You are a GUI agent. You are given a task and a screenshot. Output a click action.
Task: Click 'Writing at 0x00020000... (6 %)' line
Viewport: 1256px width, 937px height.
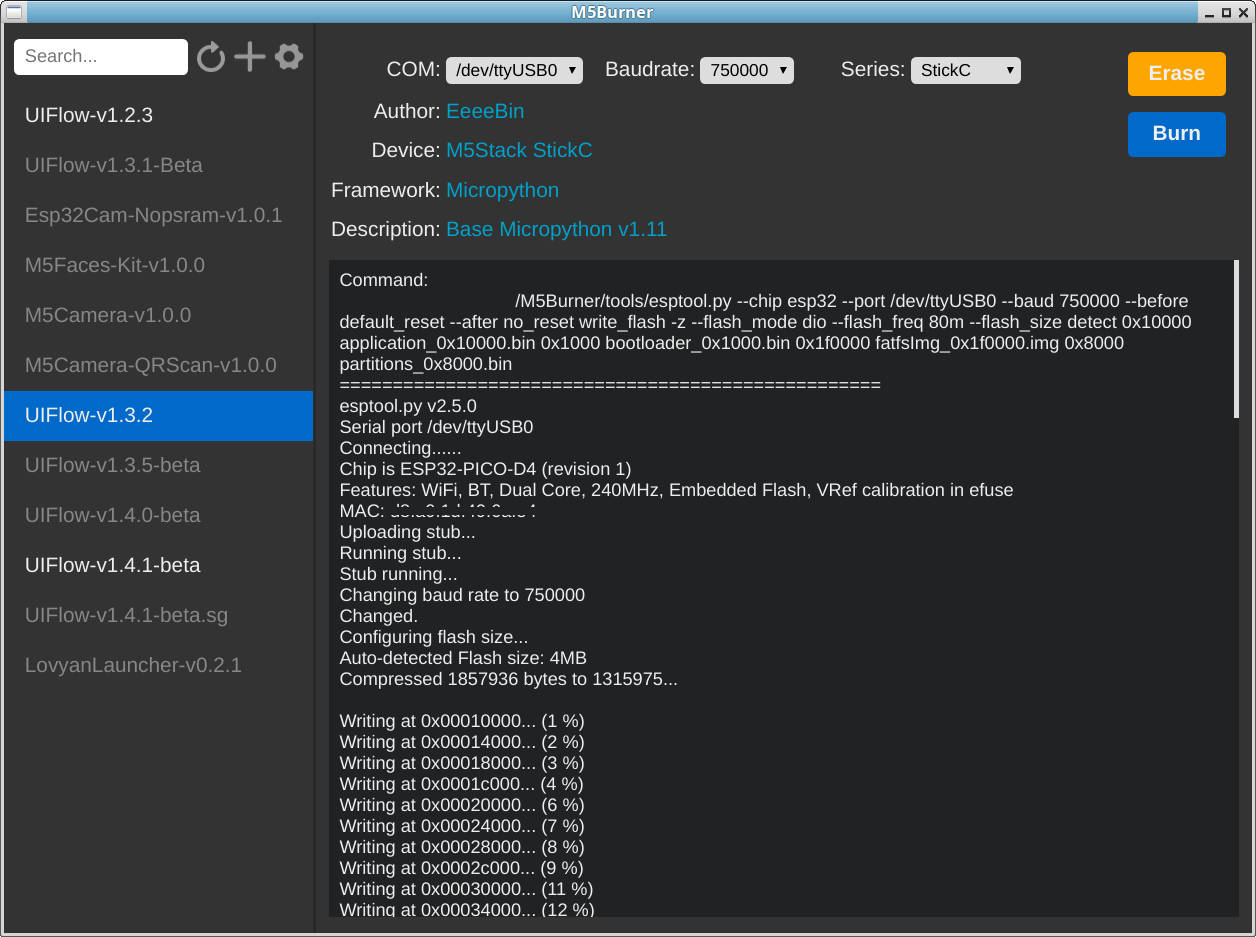click(x=462, y=805)
